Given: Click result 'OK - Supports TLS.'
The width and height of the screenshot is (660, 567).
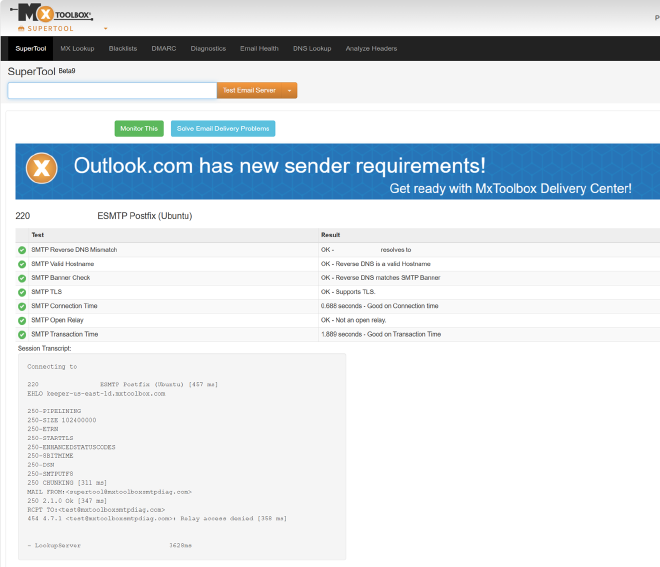Looking at the screenshot, I should [x=348, y=292].
